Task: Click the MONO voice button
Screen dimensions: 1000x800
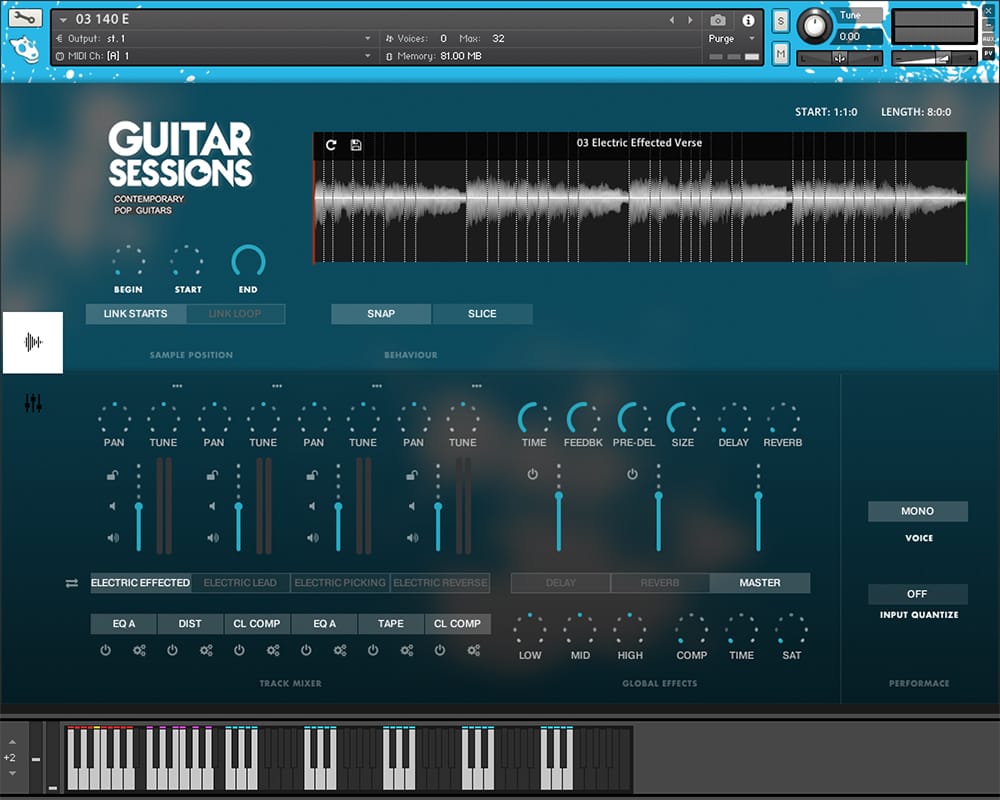Action: 917,511
